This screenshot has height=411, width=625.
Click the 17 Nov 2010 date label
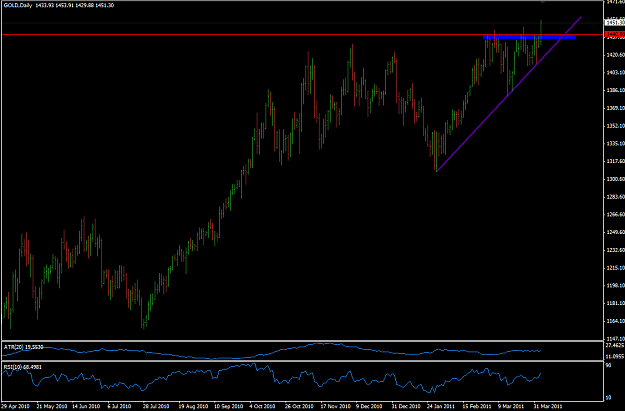(335, 407)
